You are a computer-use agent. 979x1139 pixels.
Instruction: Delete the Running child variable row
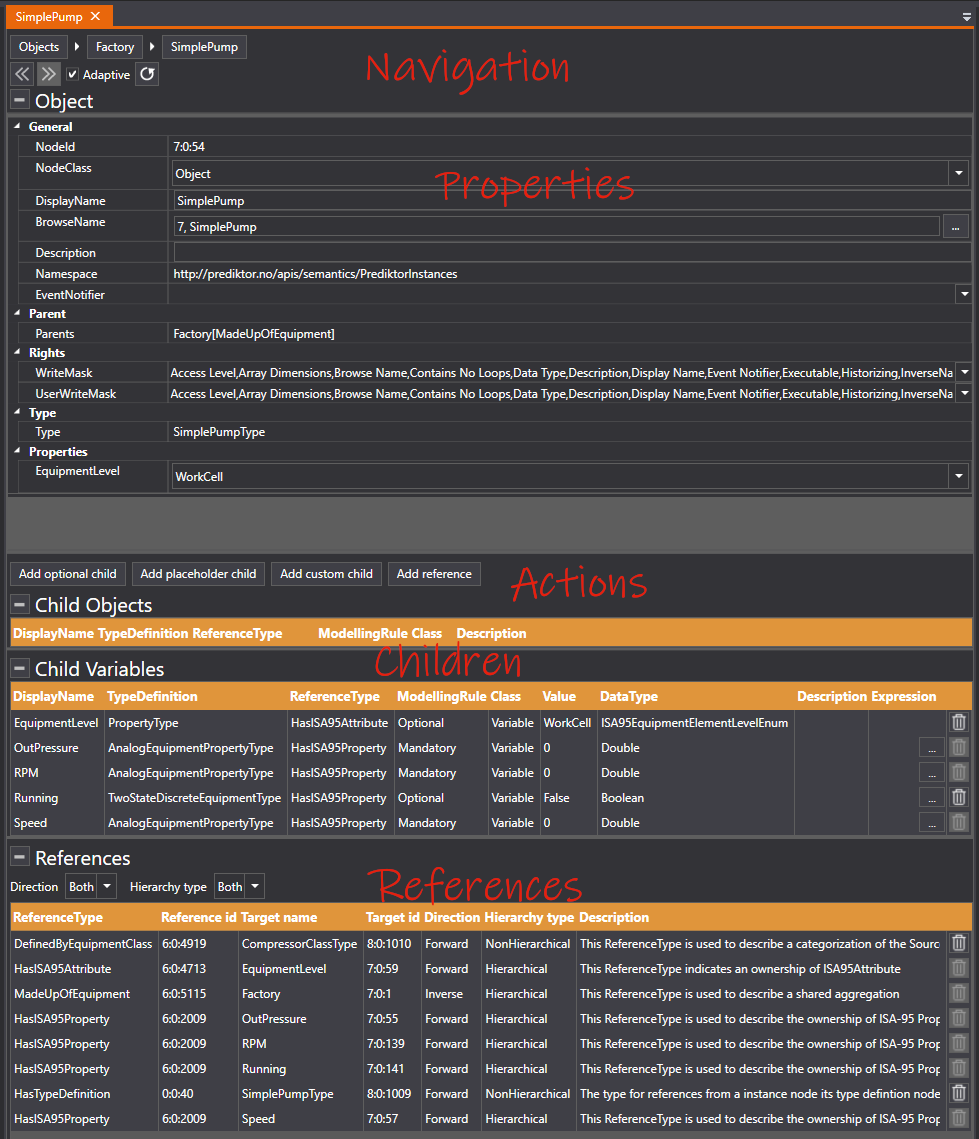click(958, 797)
